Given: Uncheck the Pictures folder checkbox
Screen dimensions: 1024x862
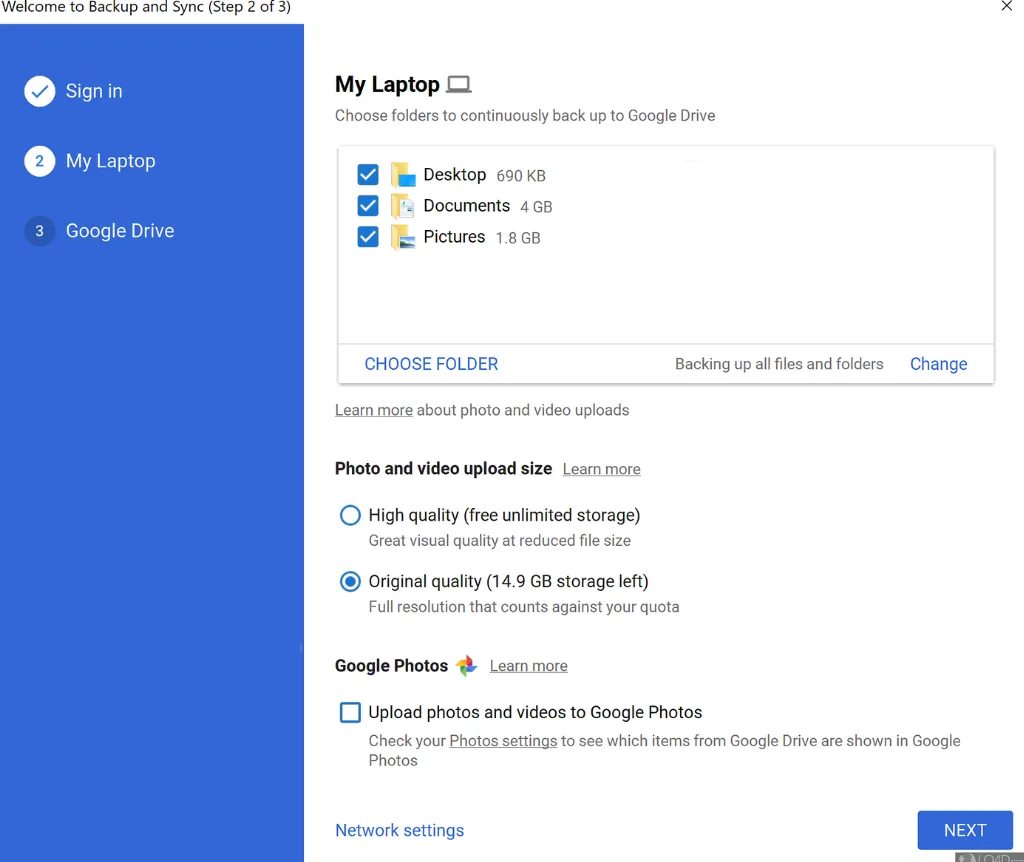Looking at the screenshot, I should click(368, 237).
